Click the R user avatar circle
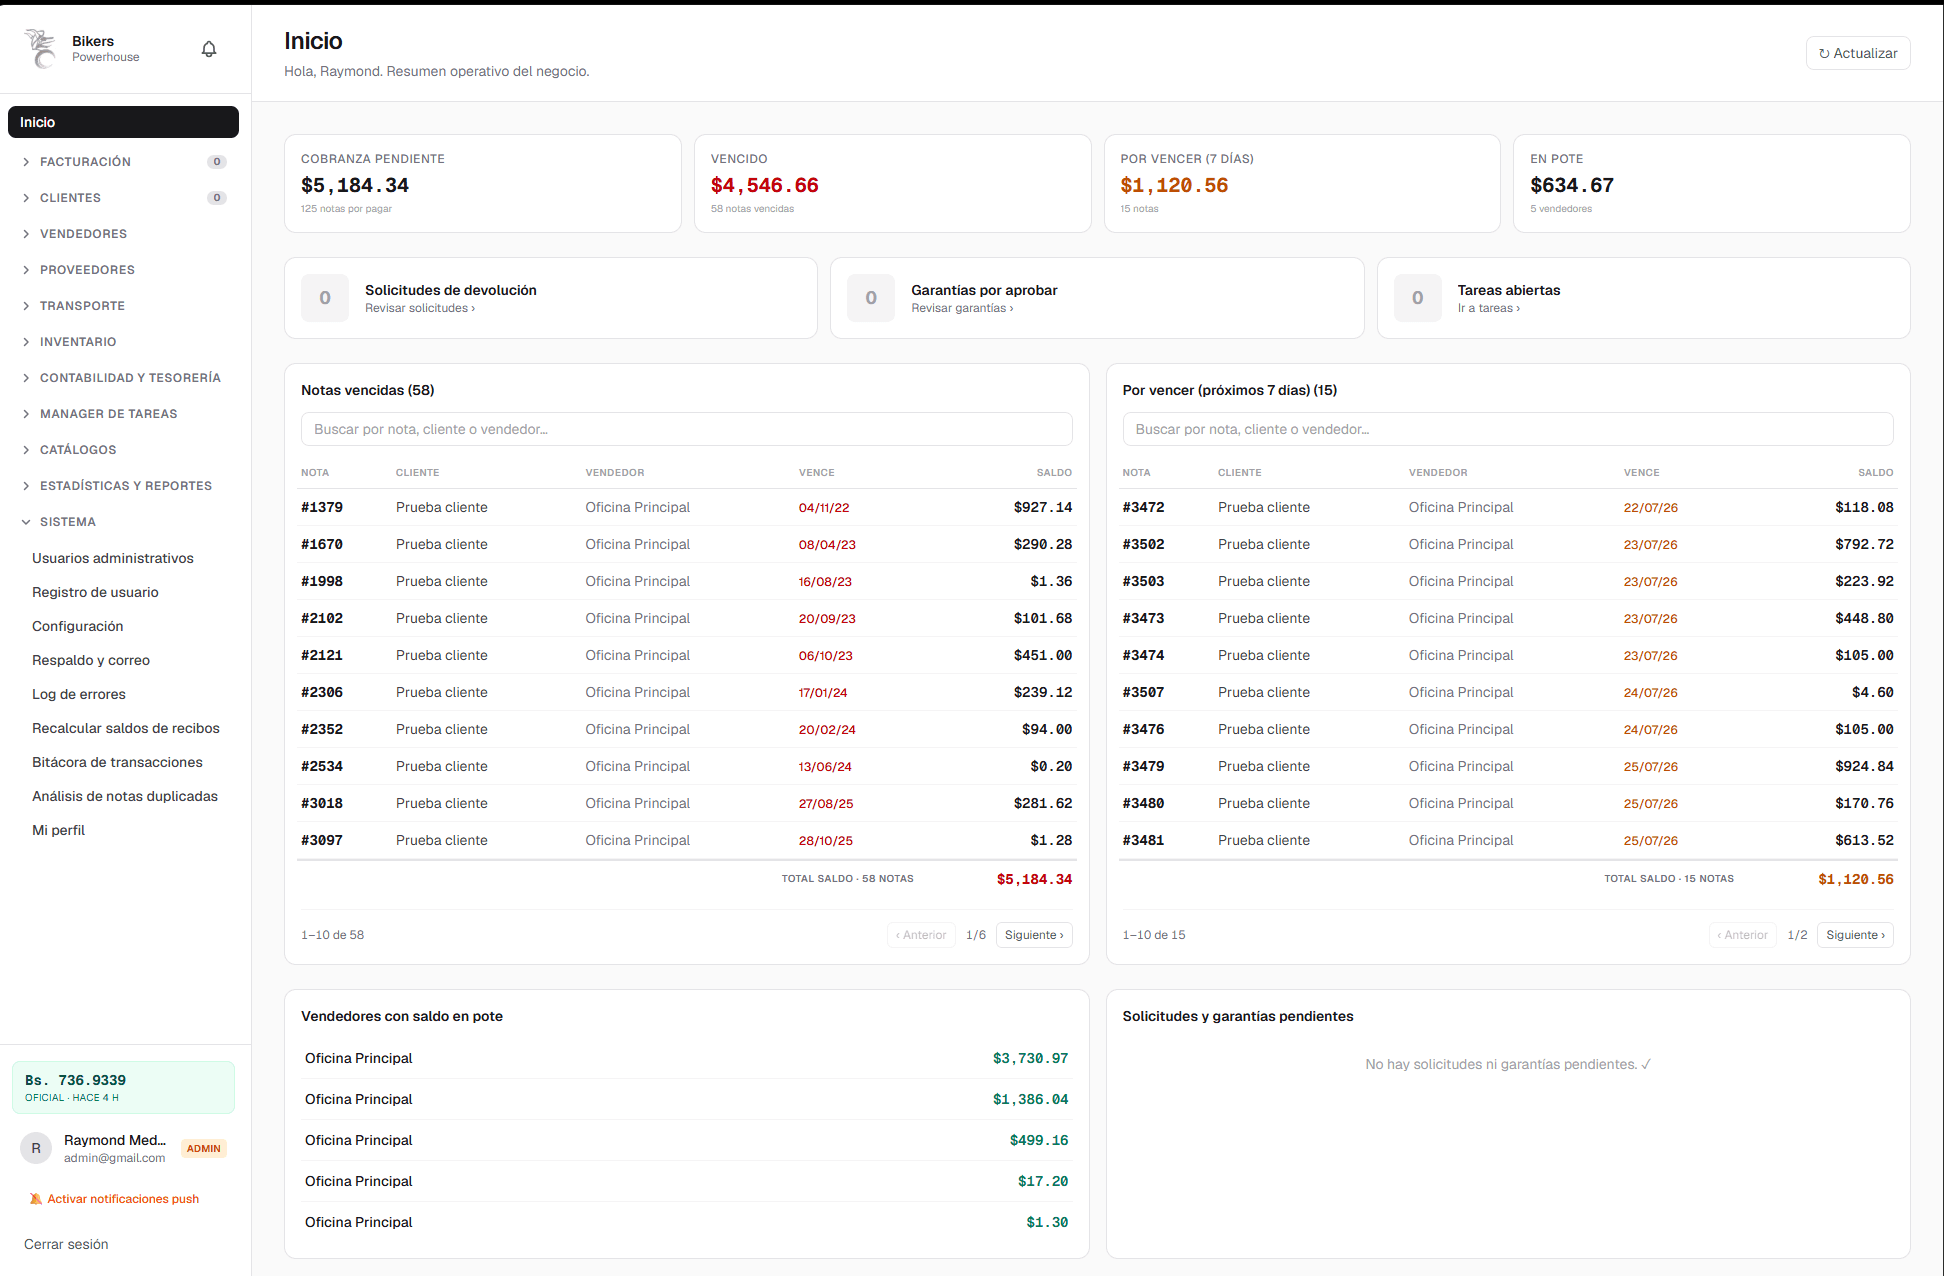 (x=36, y=1148)
